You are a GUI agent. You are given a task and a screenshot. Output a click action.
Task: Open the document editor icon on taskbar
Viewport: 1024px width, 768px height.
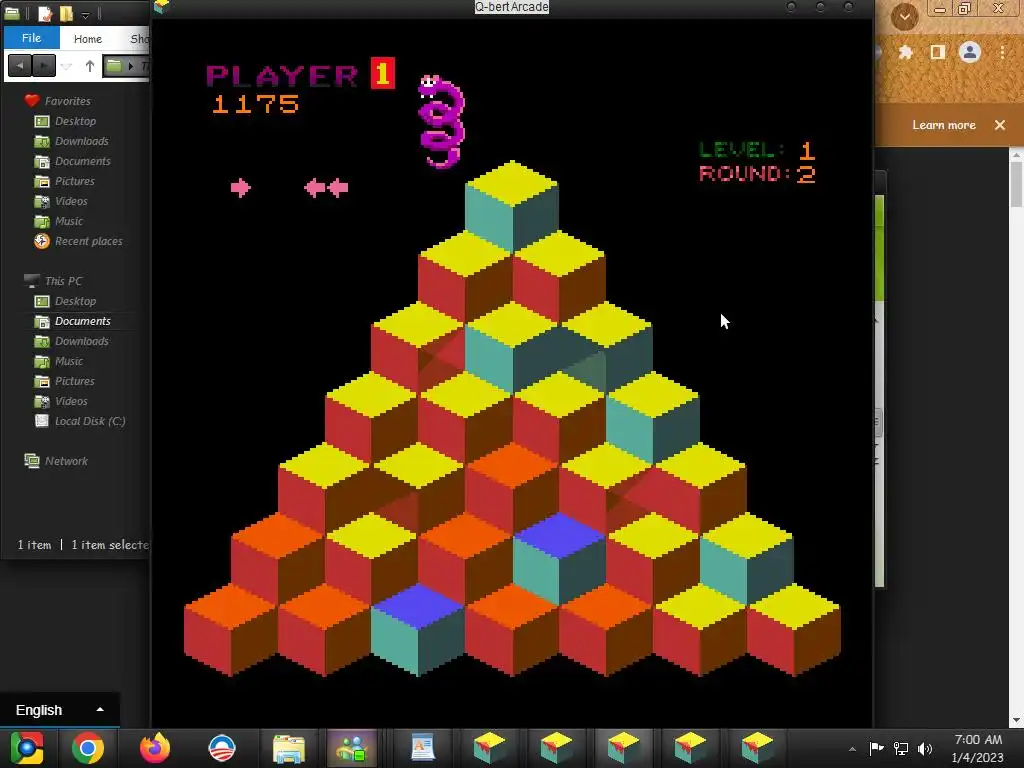(x=423, y=748)
